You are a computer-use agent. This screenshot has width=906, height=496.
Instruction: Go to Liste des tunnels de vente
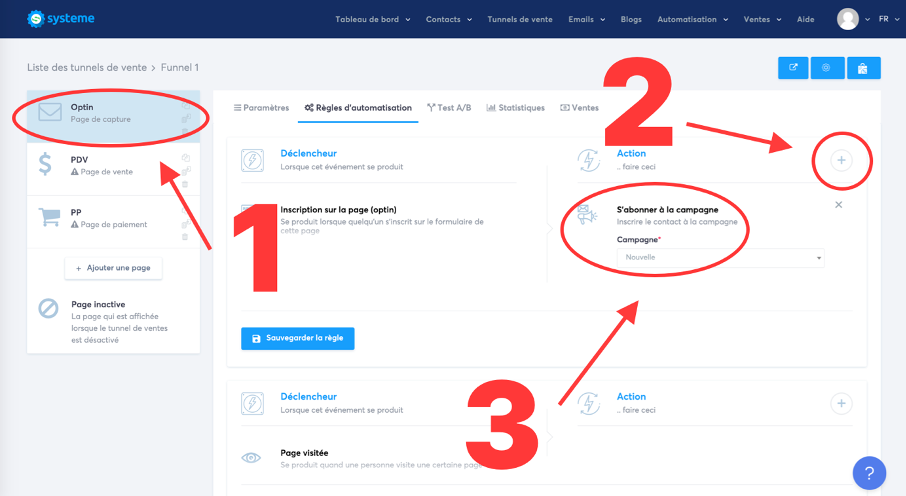tap(87, 68)
